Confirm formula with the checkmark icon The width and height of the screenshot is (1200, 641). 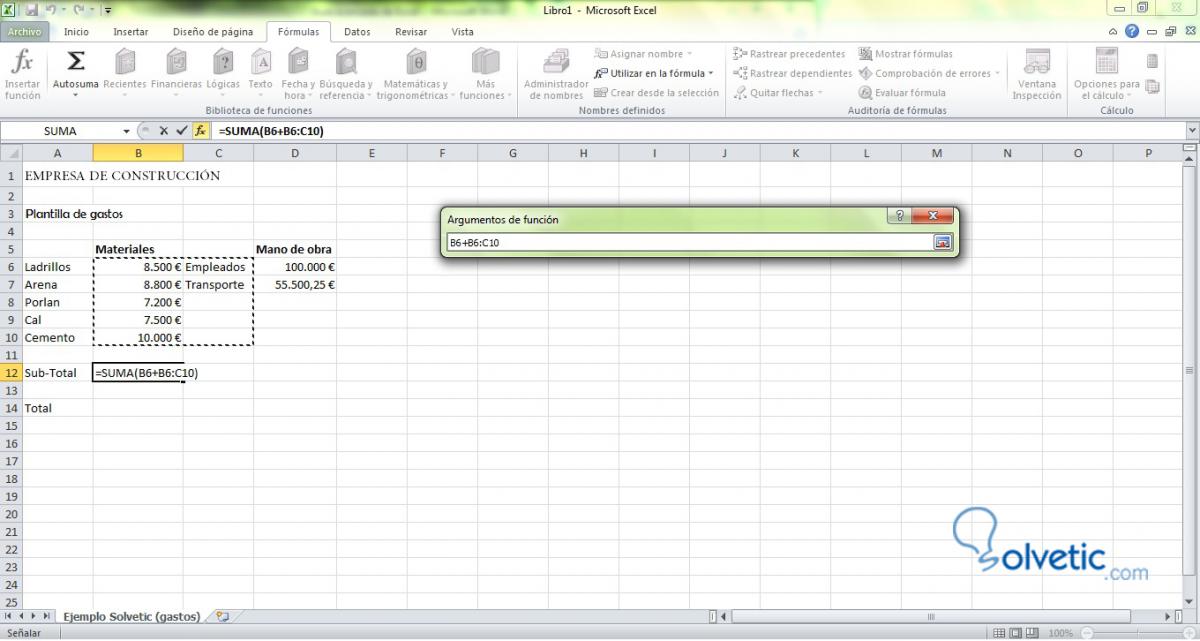[181, 131]
